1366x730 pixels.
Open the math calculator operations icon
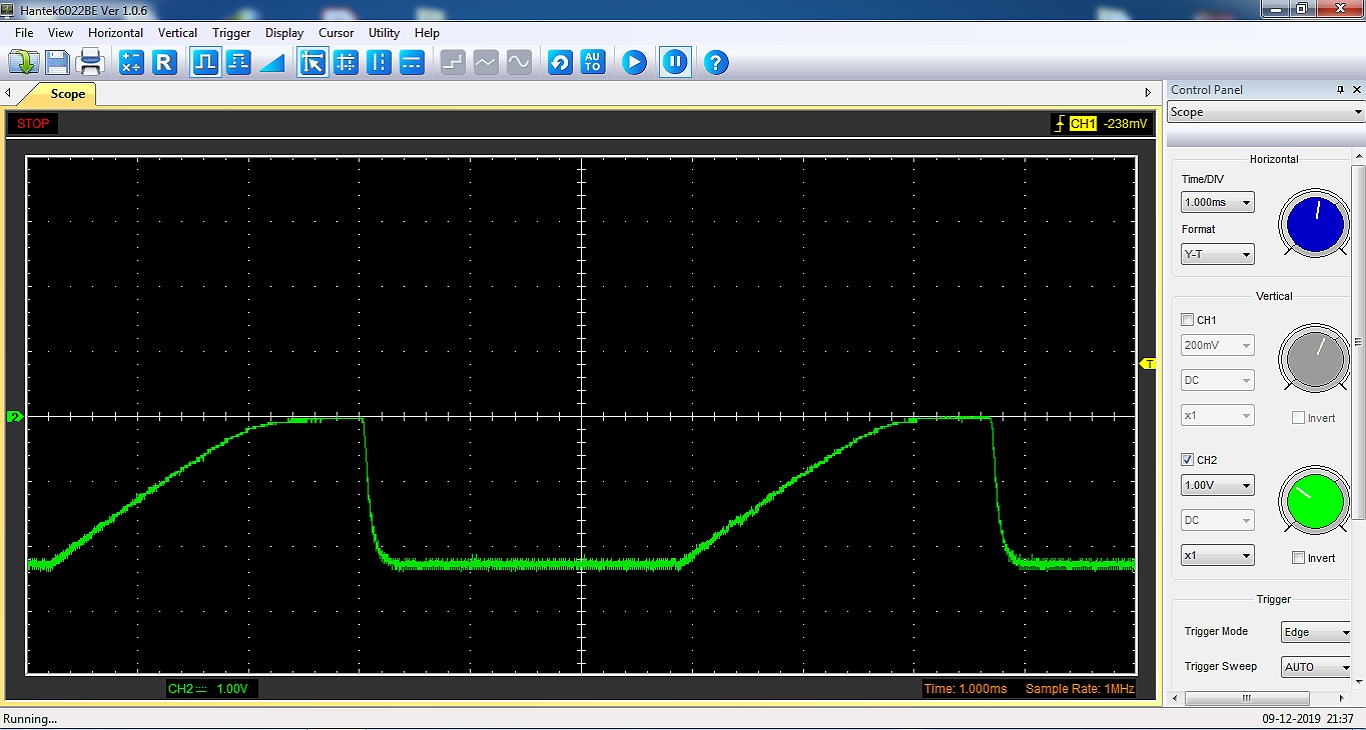tap(131, 63)
